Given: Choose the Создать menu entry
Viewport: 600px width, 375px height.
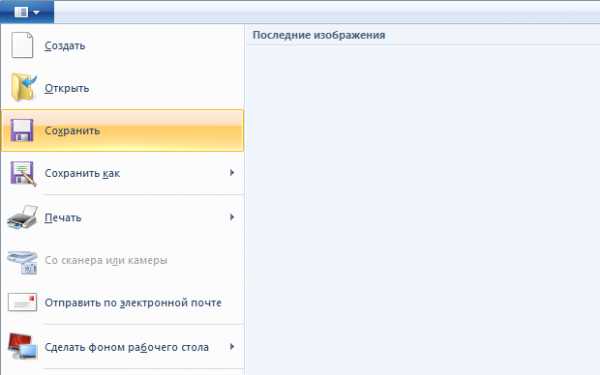Looking at the screenshot, I should click(x=122, y=46).
